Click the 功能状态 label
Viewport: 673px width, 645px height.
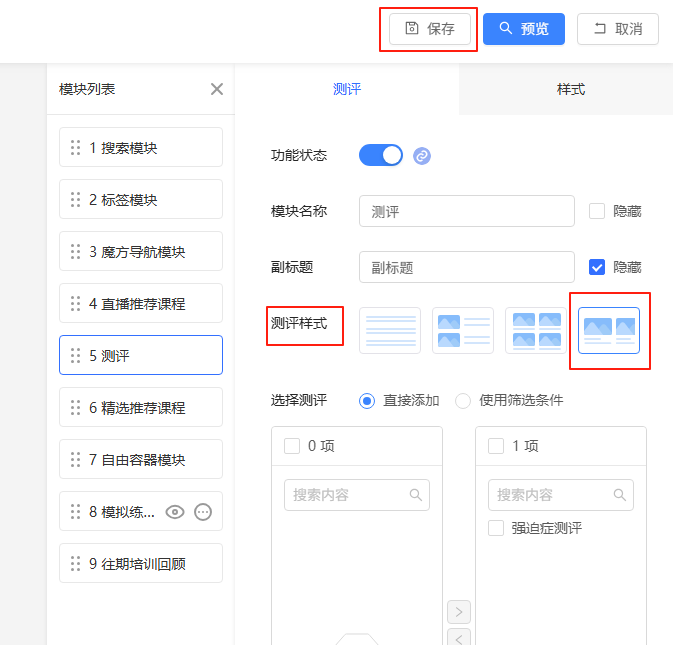[299, 155]
